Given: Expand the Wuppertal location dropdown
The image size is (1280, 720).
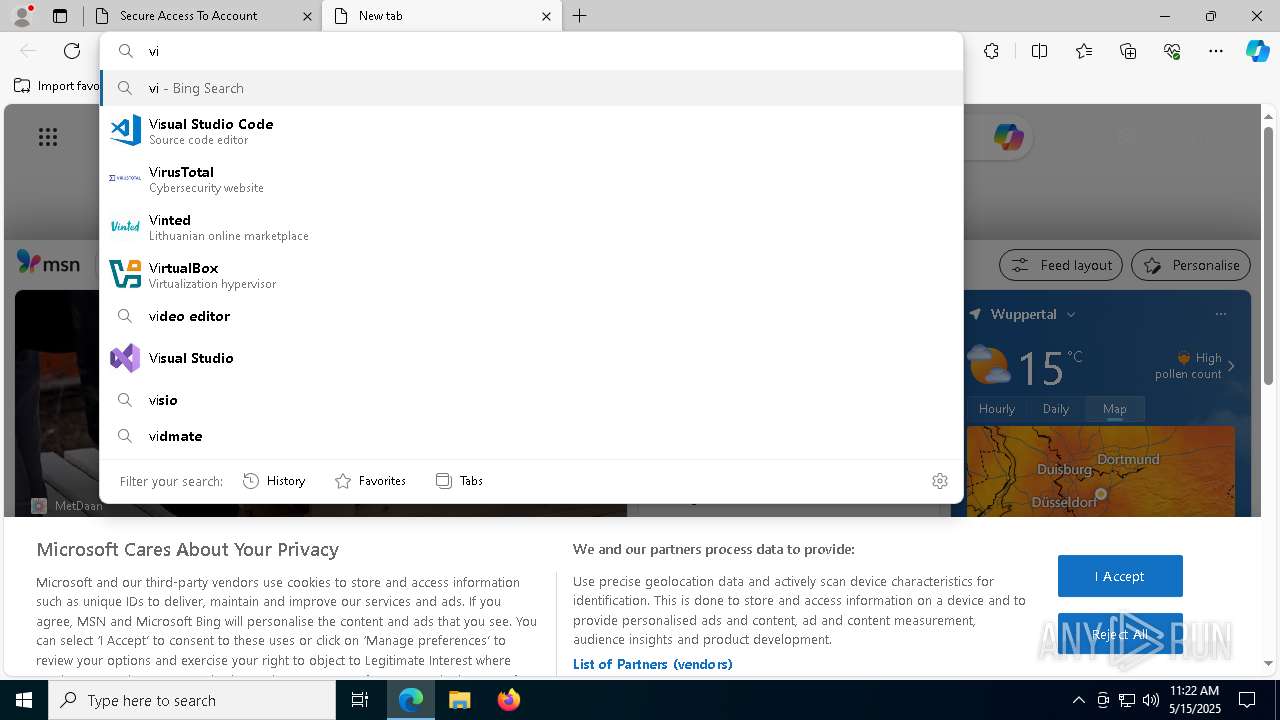Looking at the screenshot, I should [1070, 314].
